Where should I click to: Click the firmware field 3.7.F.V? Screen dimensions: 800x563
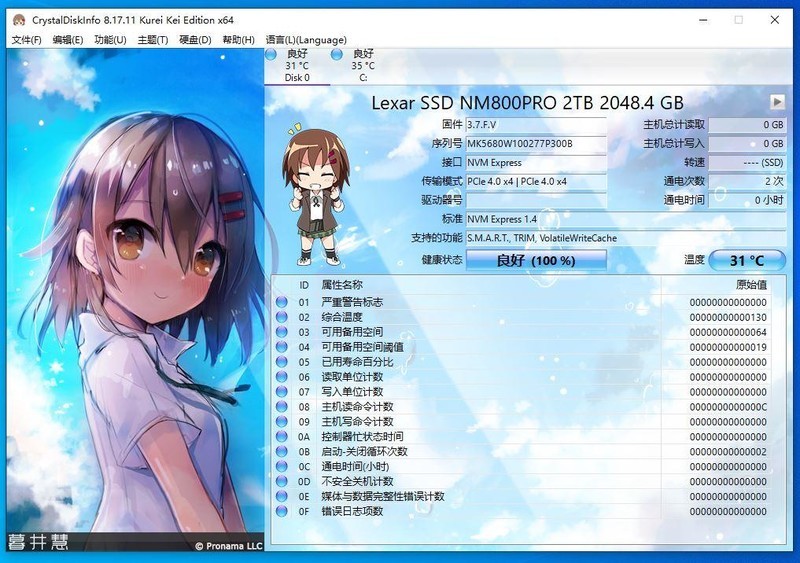click(536, 125)
